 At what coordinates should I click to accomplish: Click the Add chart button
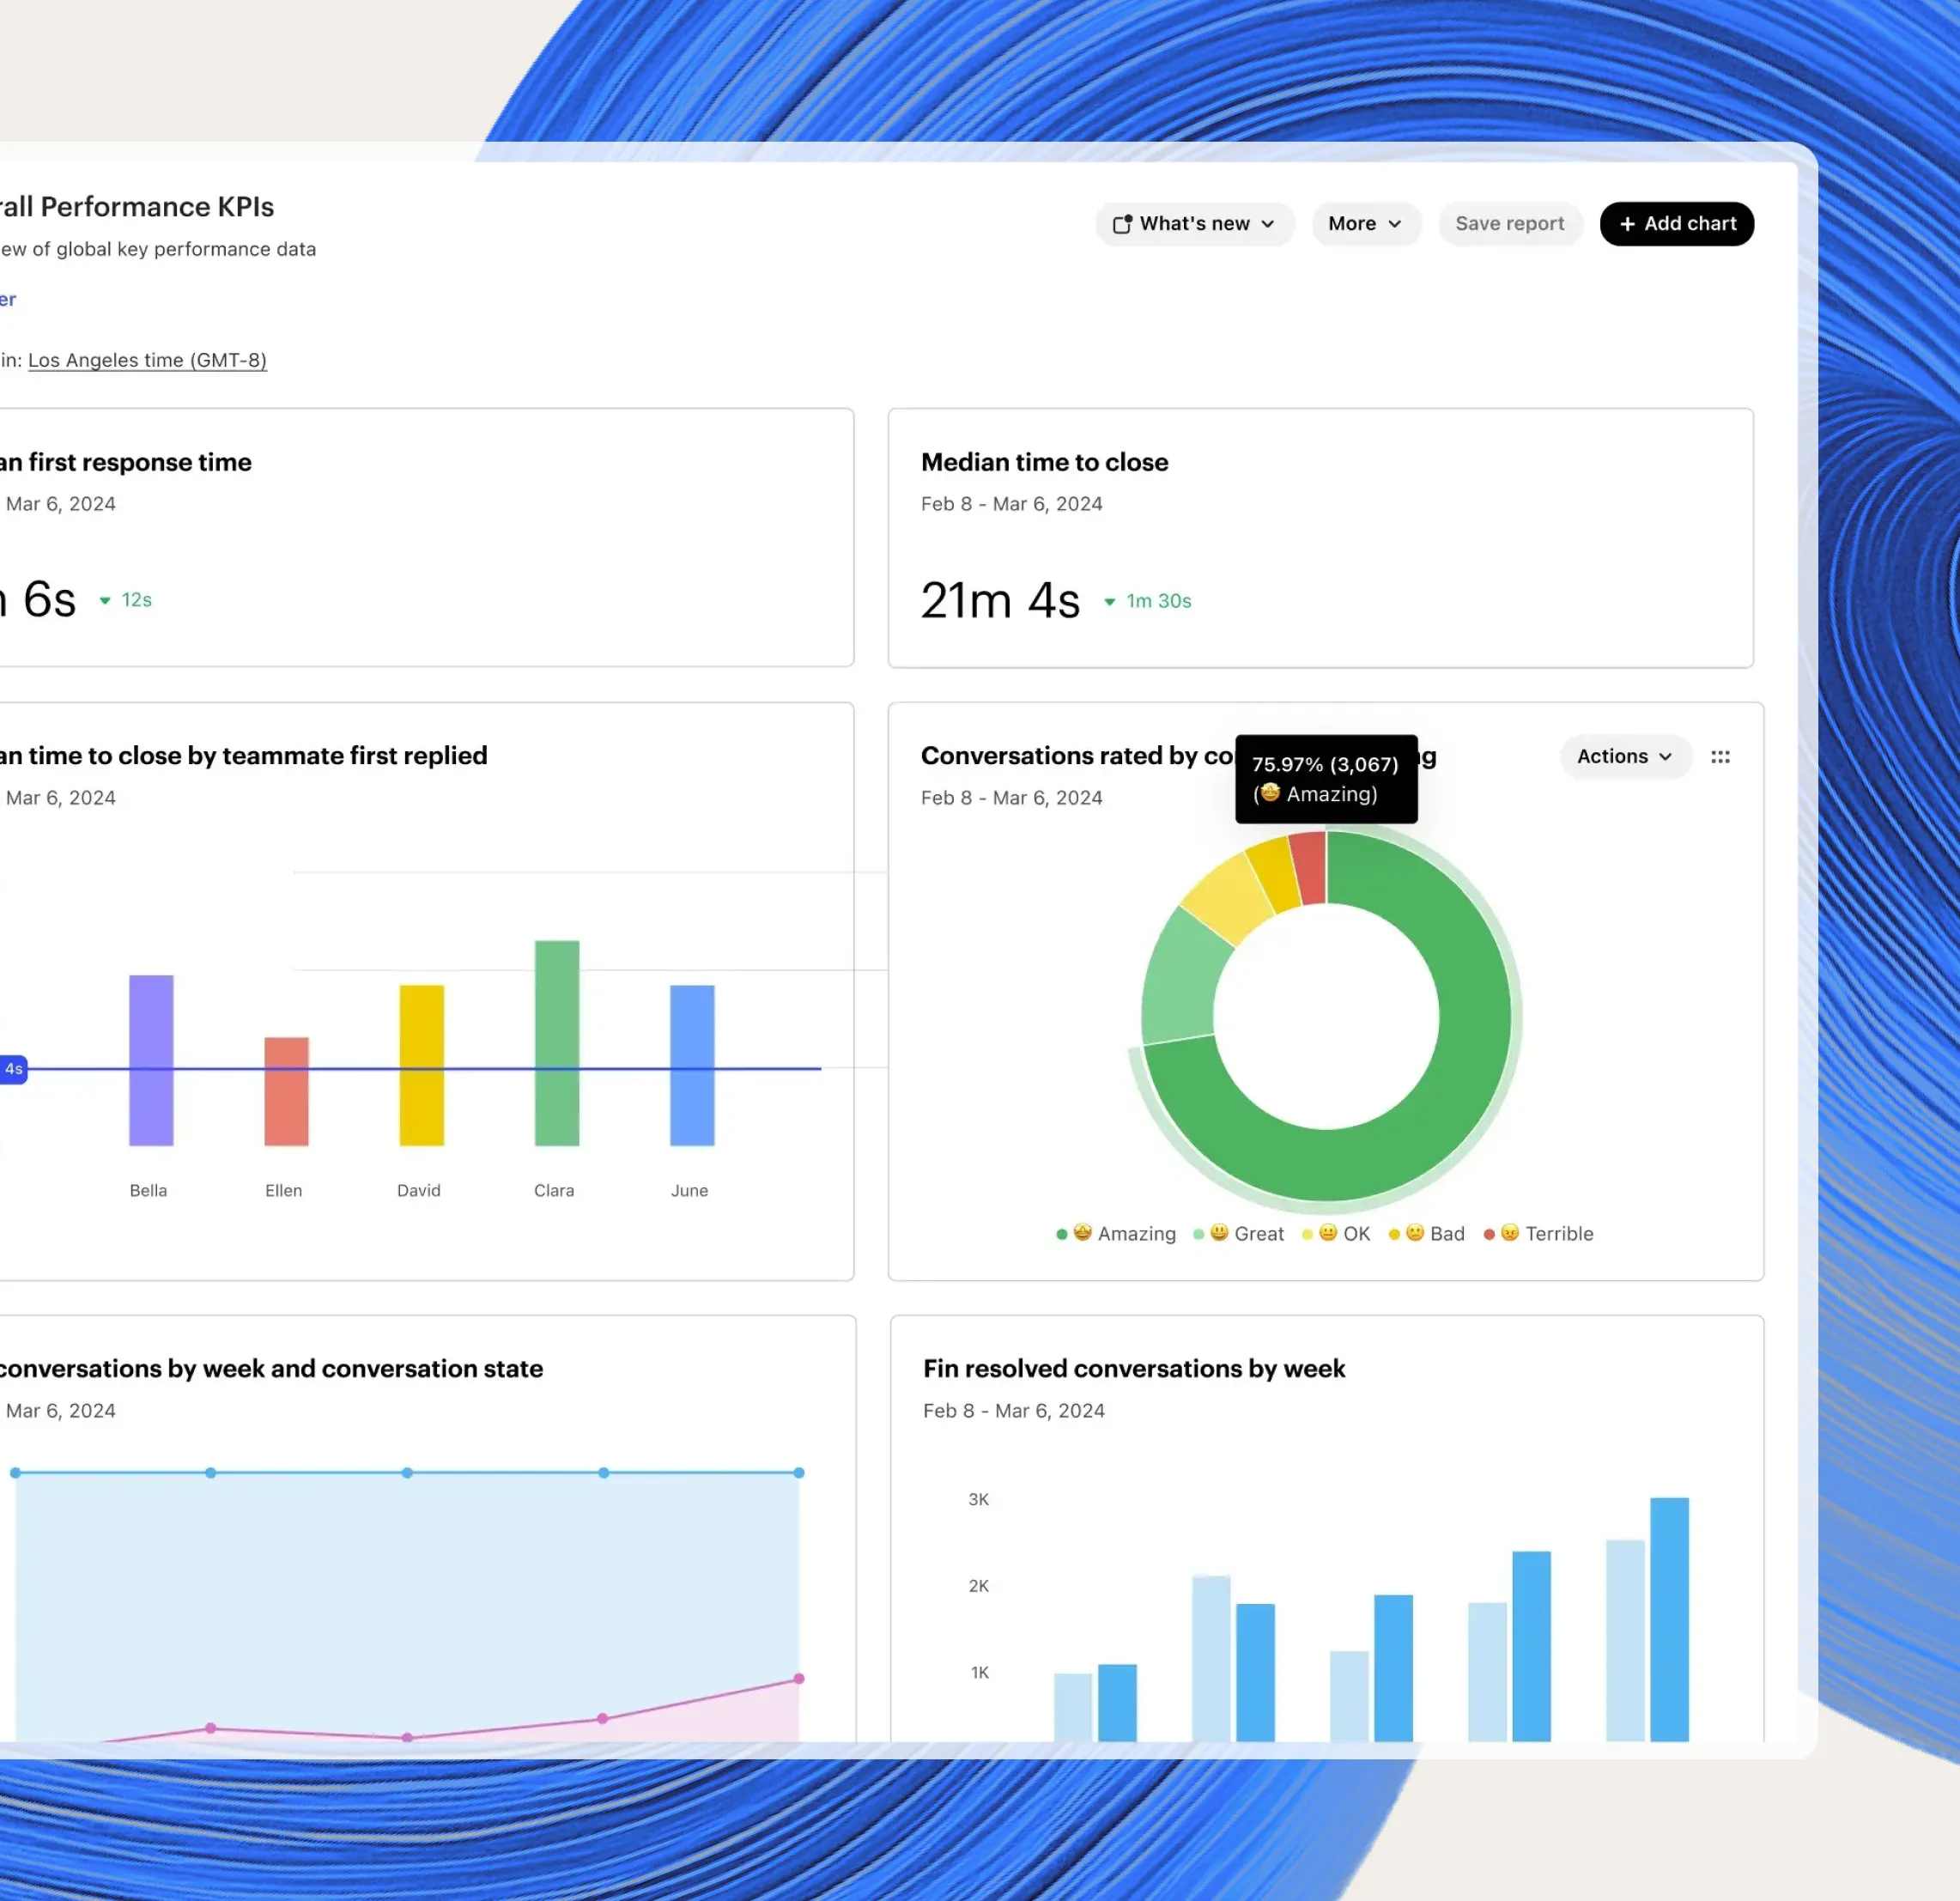coord(1676,224)
